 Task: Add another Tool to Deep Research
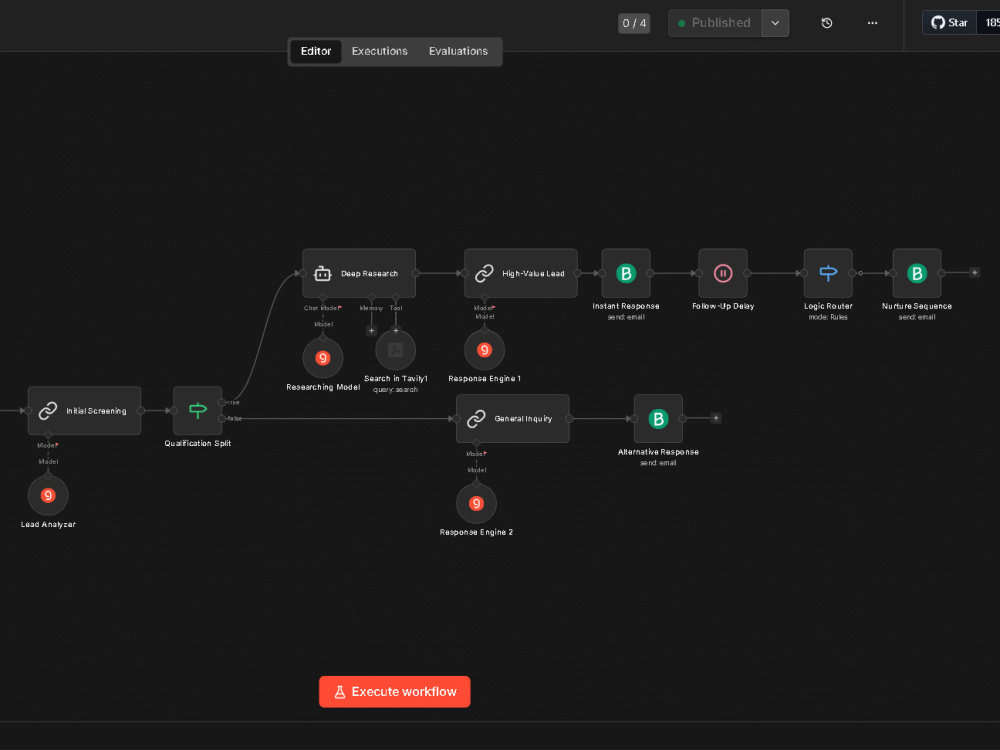395,330
